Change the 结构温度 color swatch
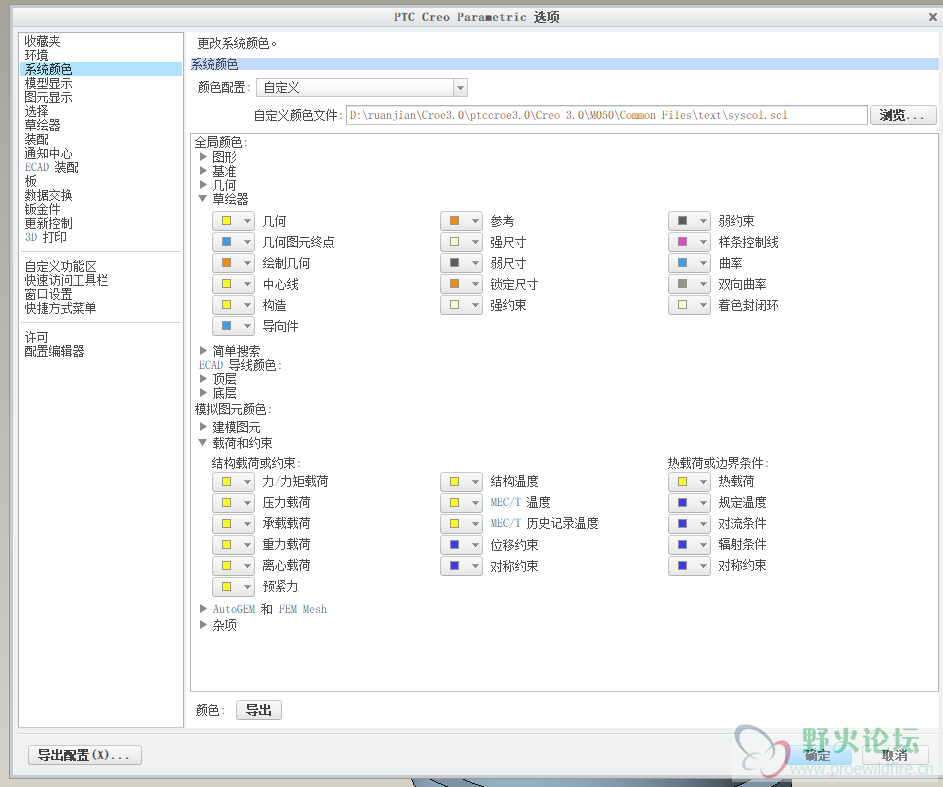Viewport: 943px width, 787px height. (x=461, y=482)
